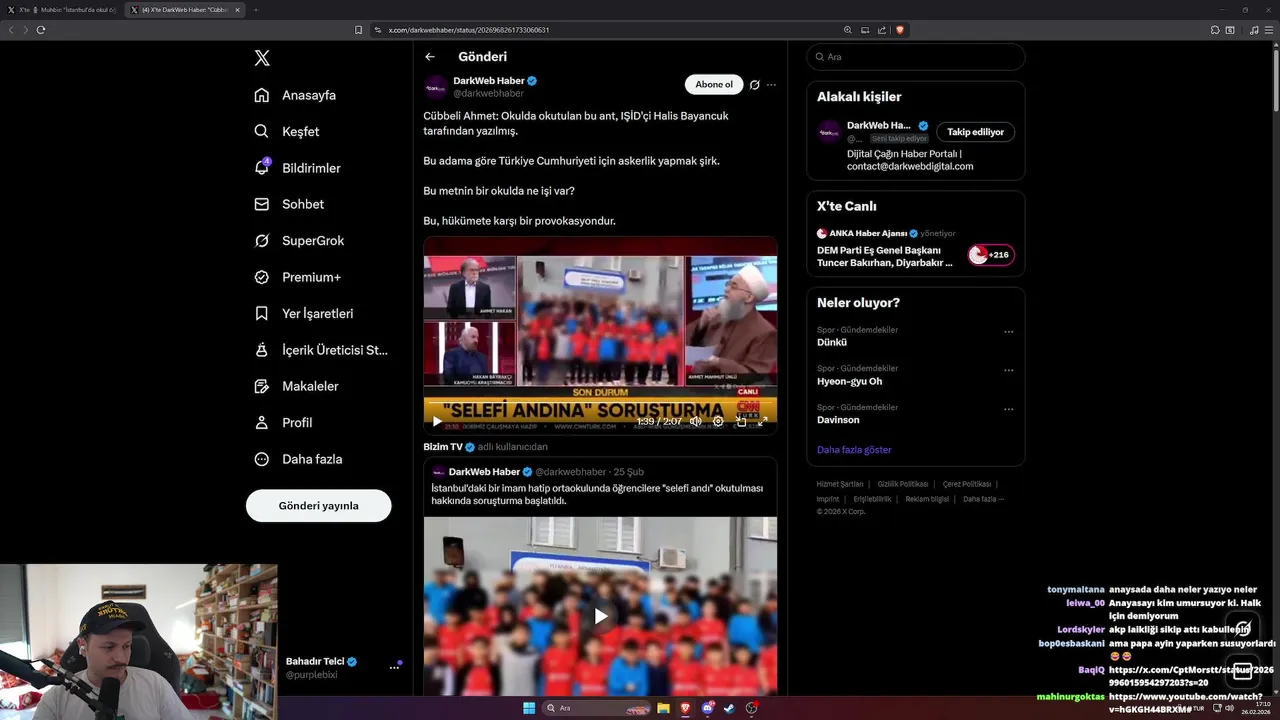Bookmark this page in address bar
1280x720 pixels.
(x=358, y=30)
